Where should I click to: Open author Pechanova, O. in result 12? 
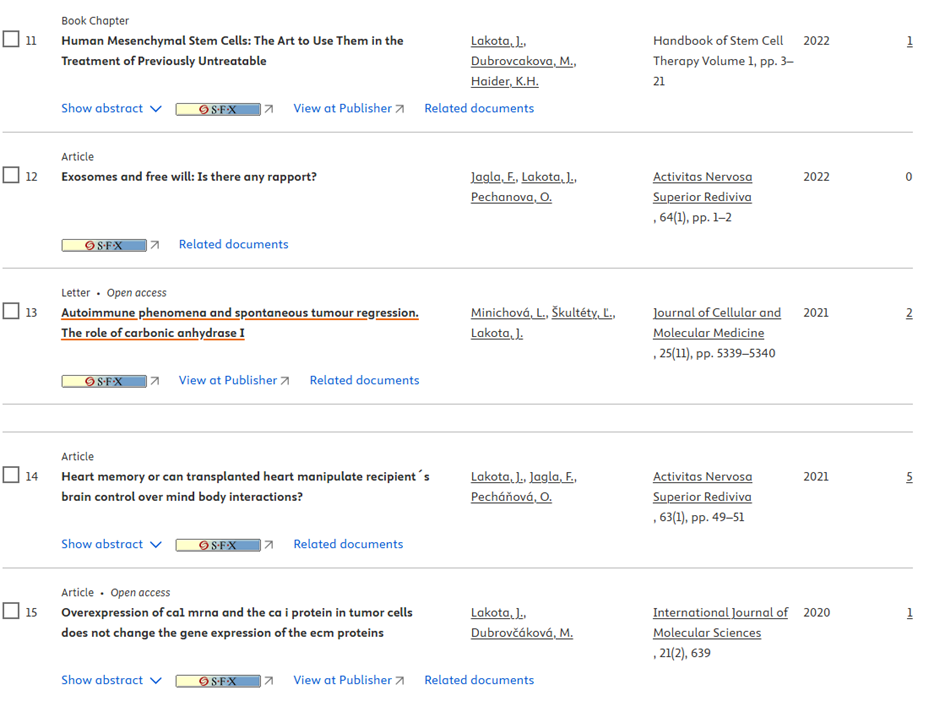coord(511,197)
